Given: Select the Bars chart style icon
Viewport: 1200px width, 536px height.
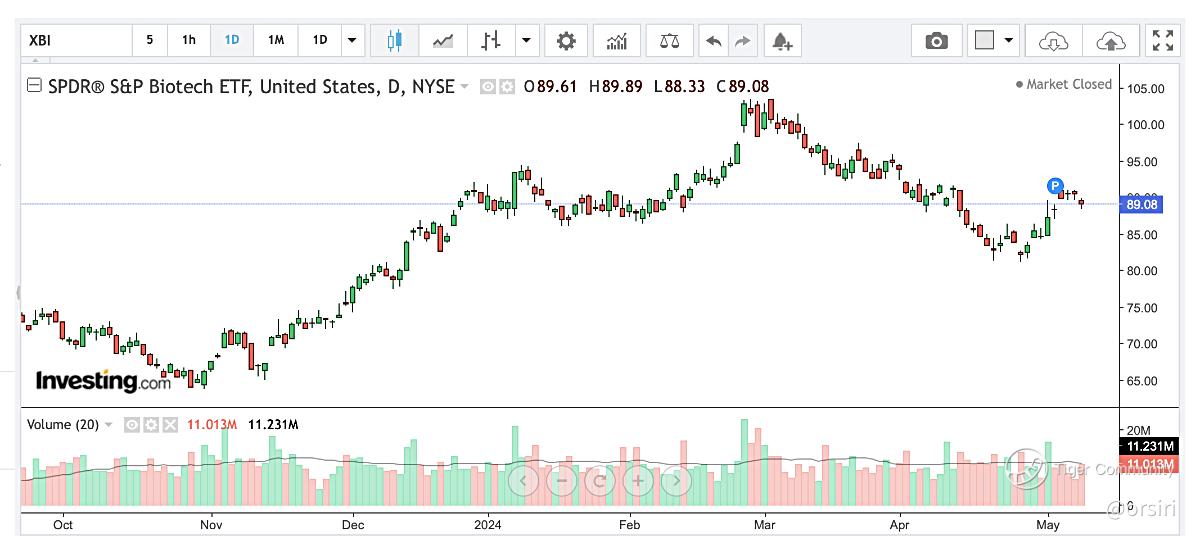Looking at the screenshot, I should [x=490, y=40].
